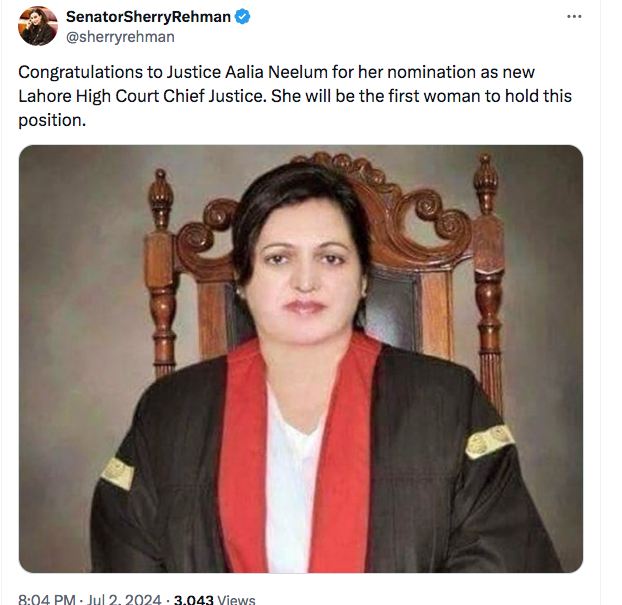The image size is (622, 605).
Task: Open the SenatorSherryRehman profile avatar
Action: point(38,26)
